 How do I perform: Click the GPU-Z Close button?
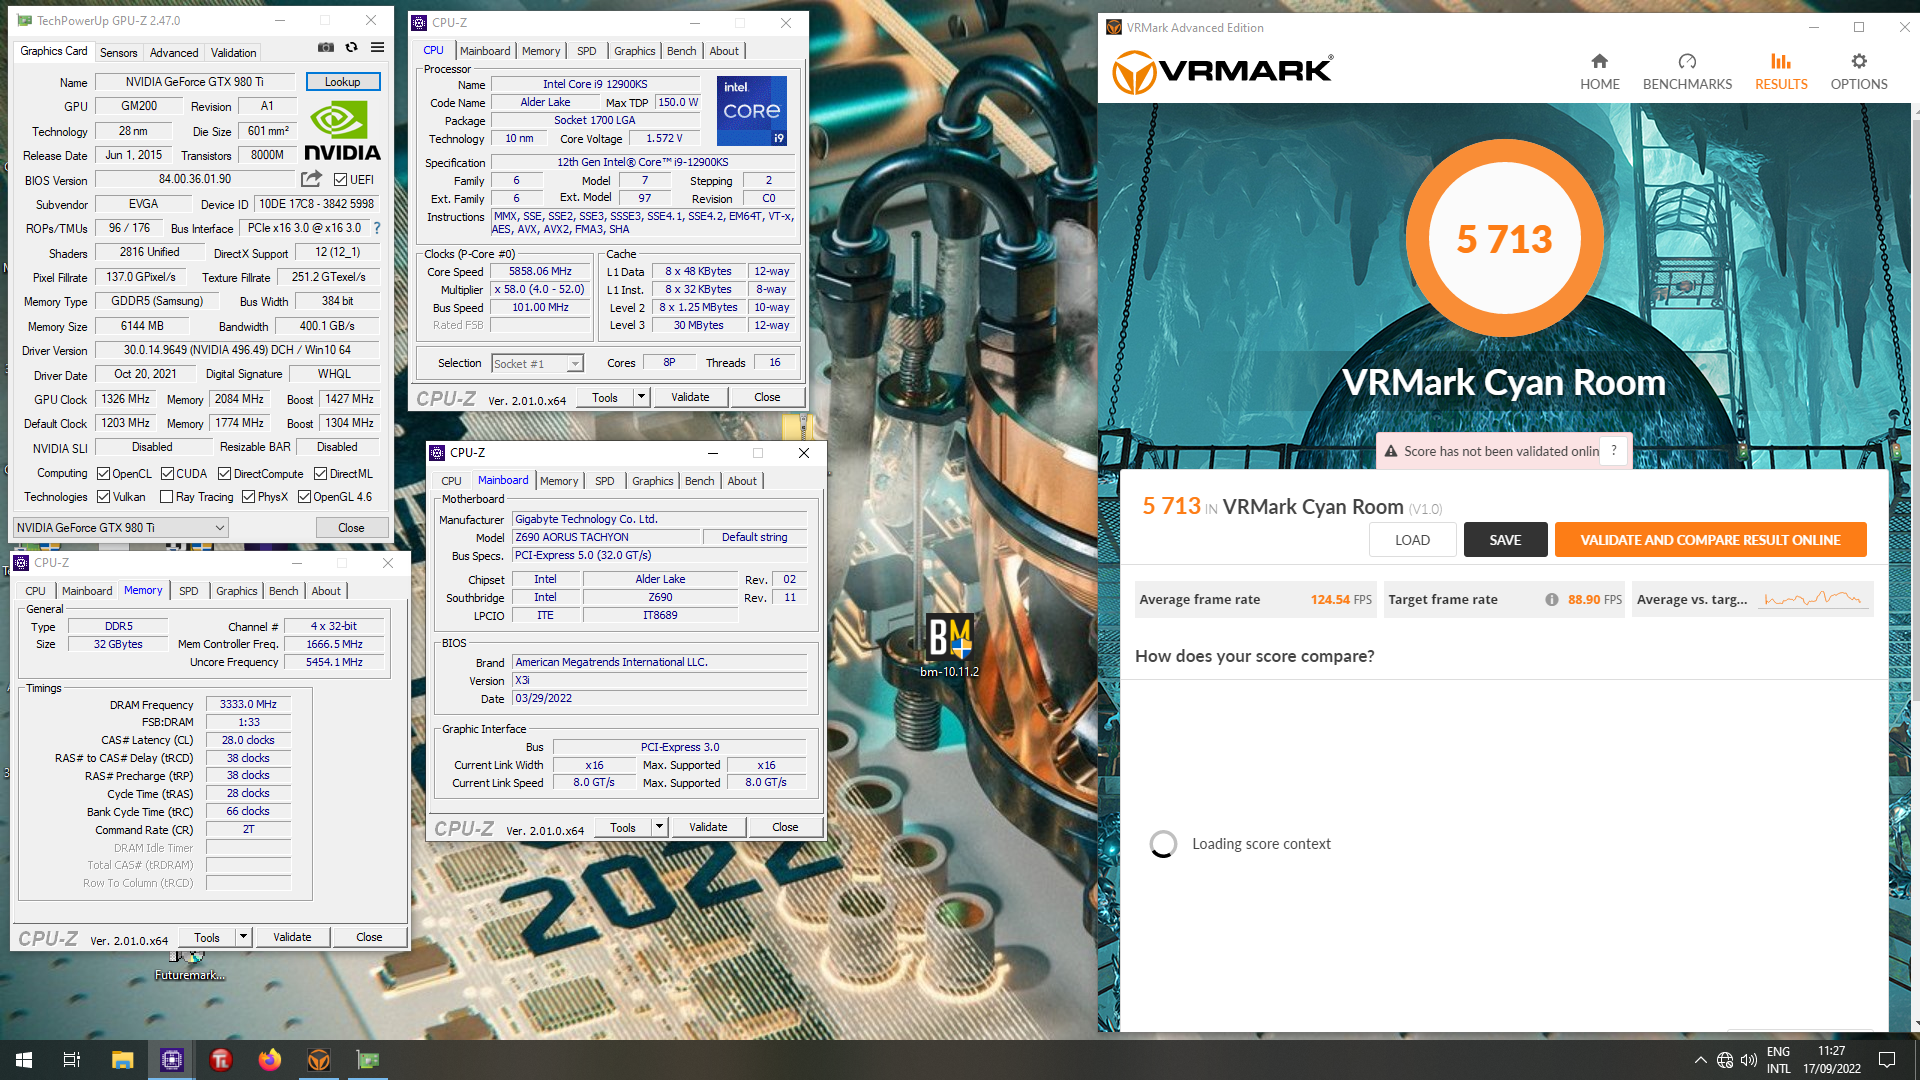coord(351,527)
